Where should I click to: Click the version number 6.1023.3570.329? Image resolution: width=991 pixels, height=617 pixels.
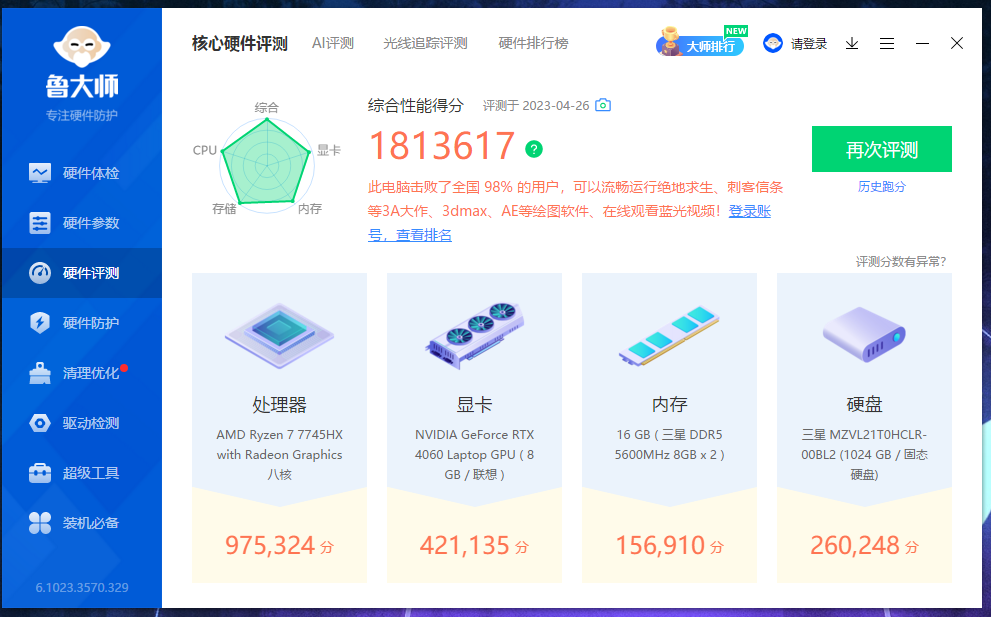point(82,587)
